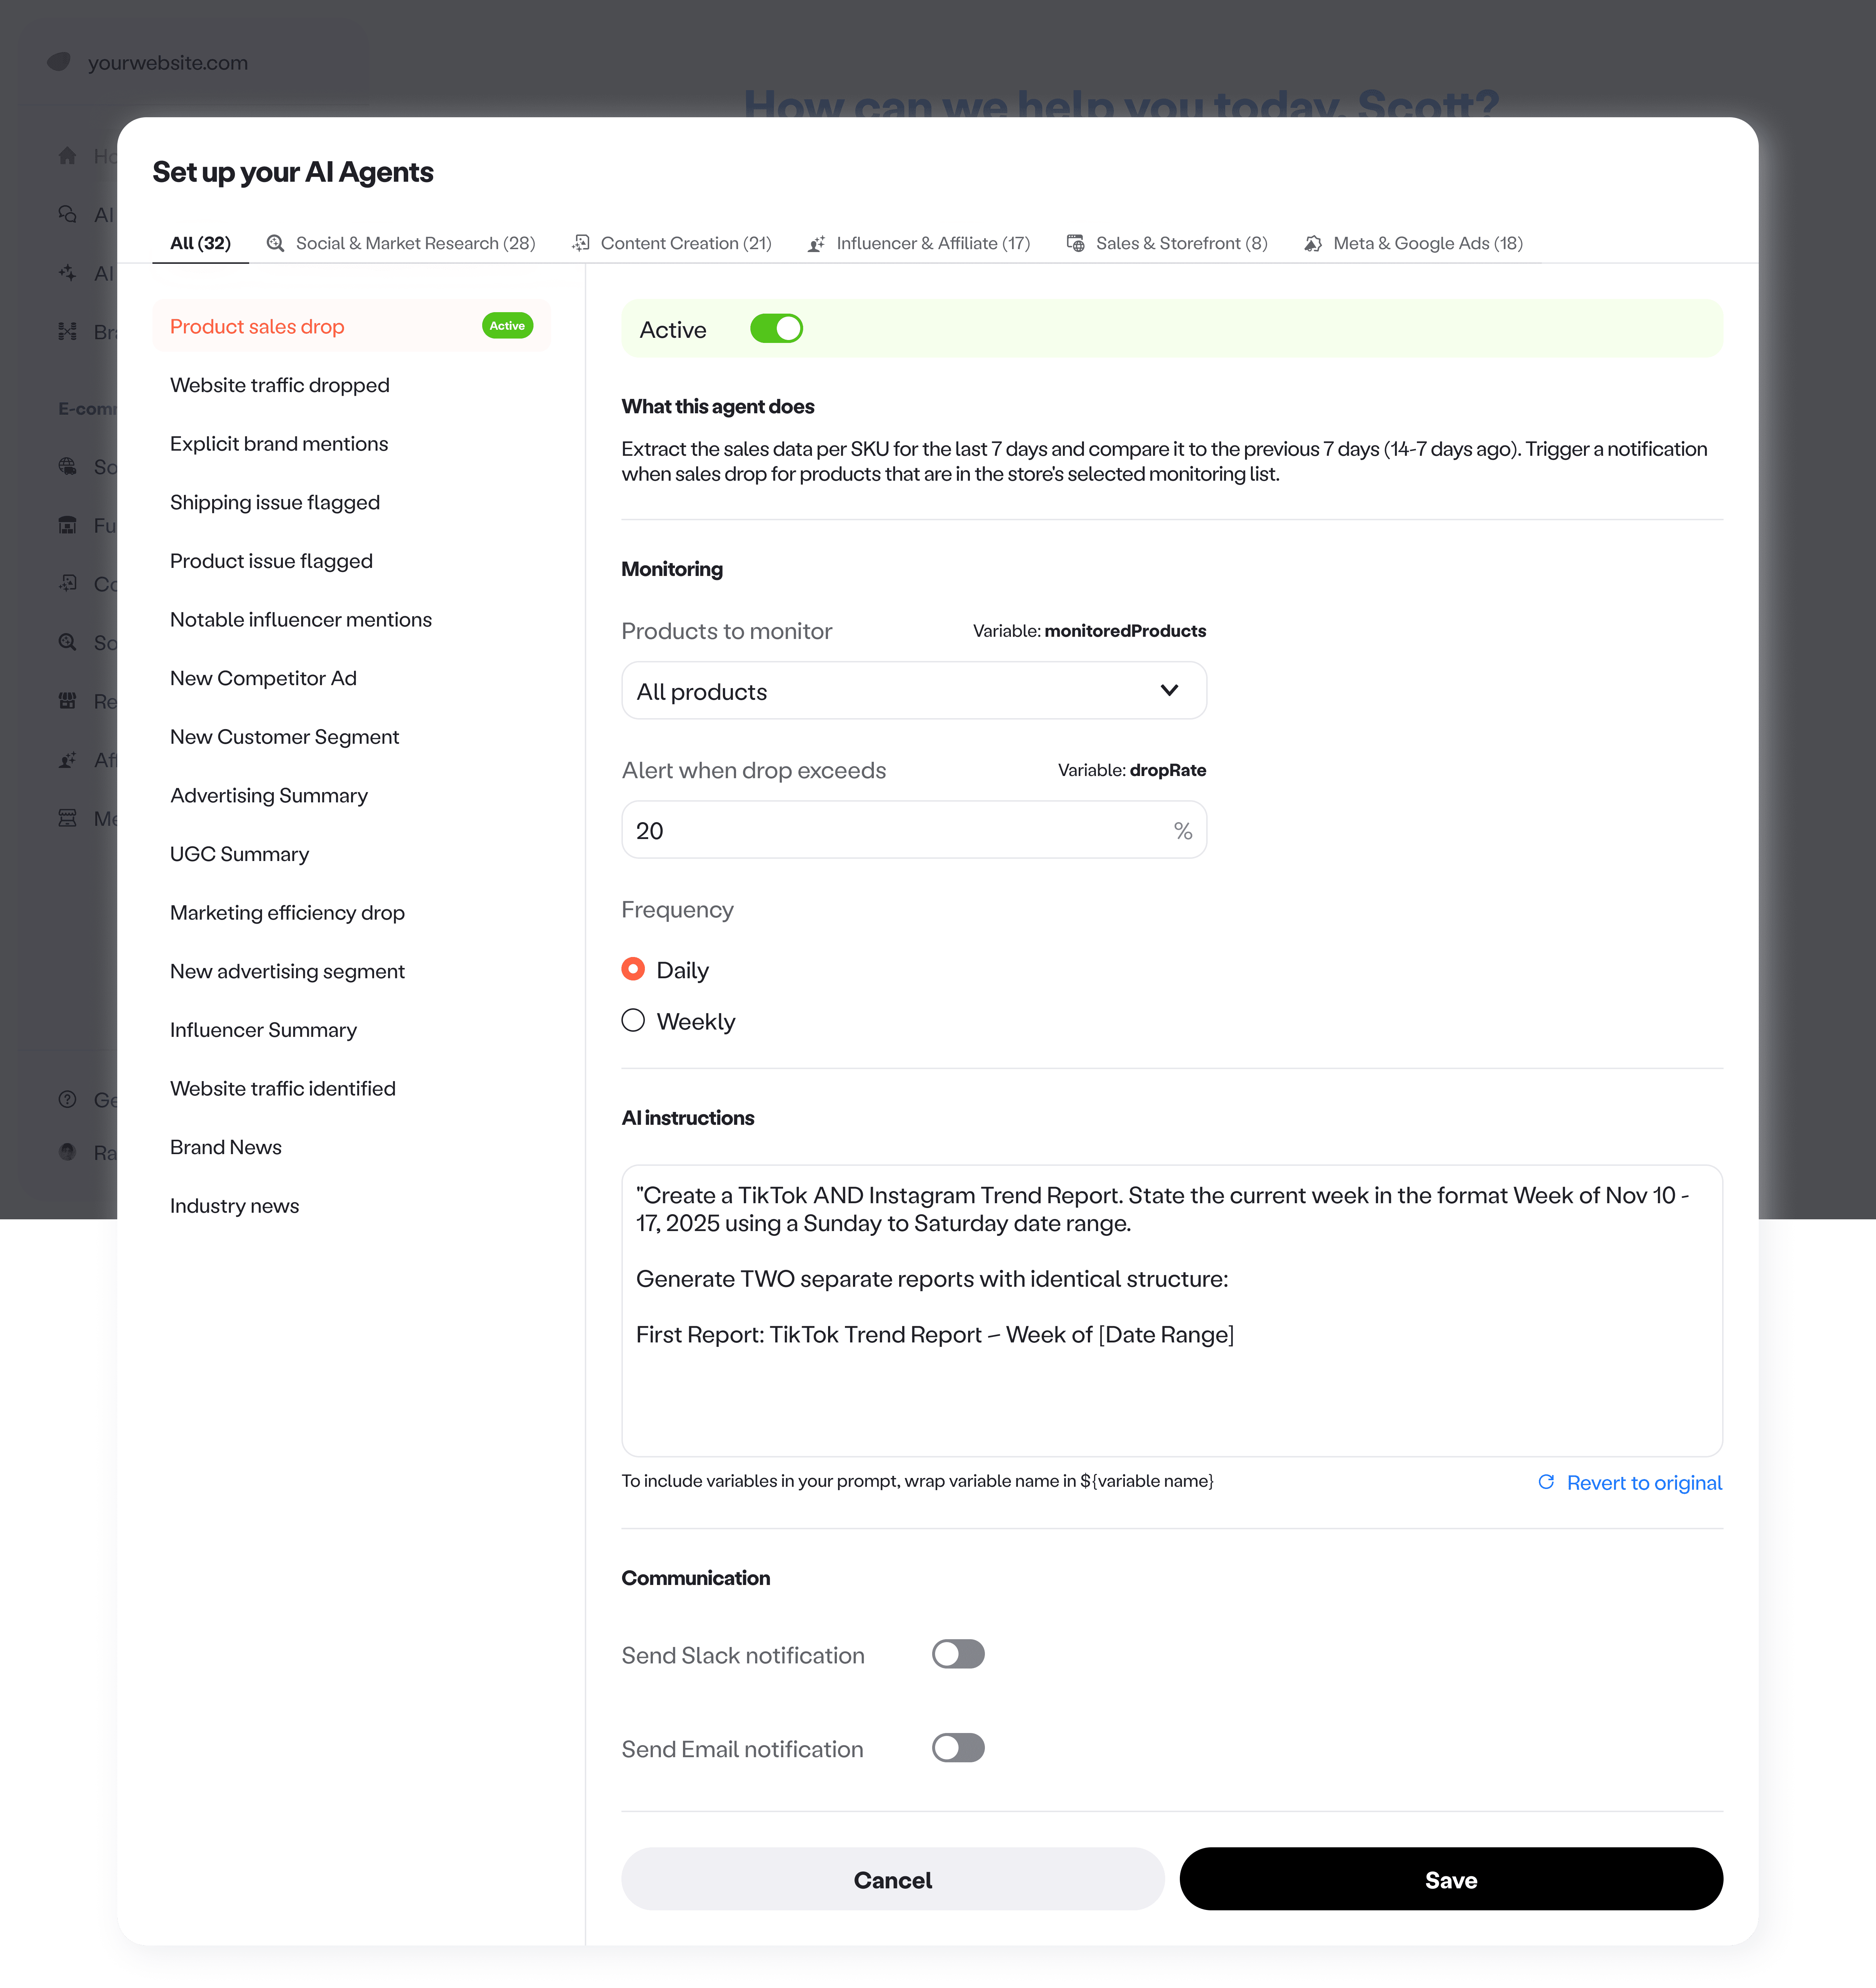The width and height of the screenshot is (1876, 1988).
Task: Select the Daily frequency radio button
Action: pos(633,969)
